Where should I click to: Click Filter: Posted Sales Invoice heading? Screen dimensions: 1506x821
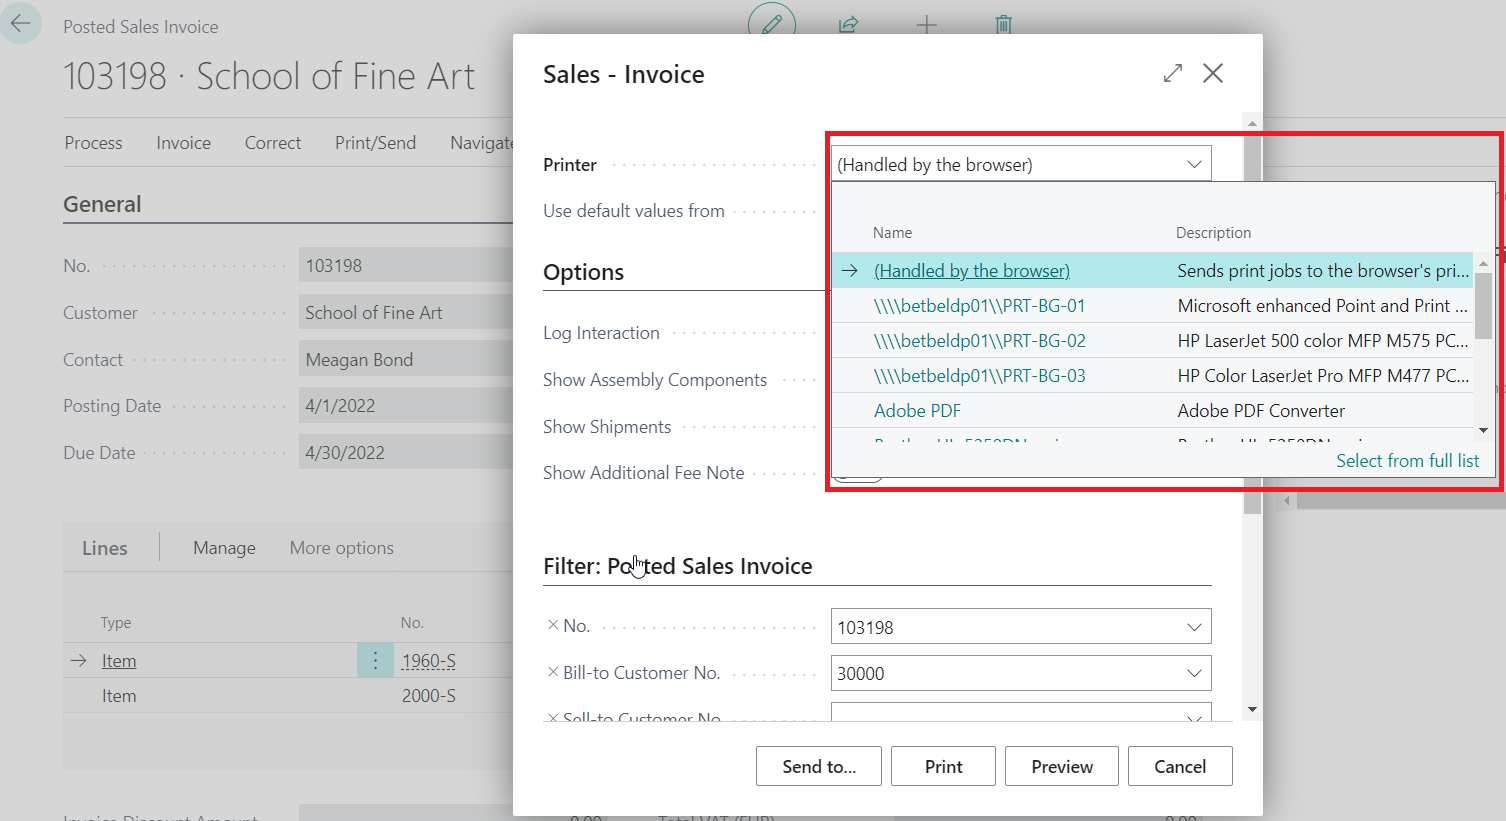tap(677, 566)
